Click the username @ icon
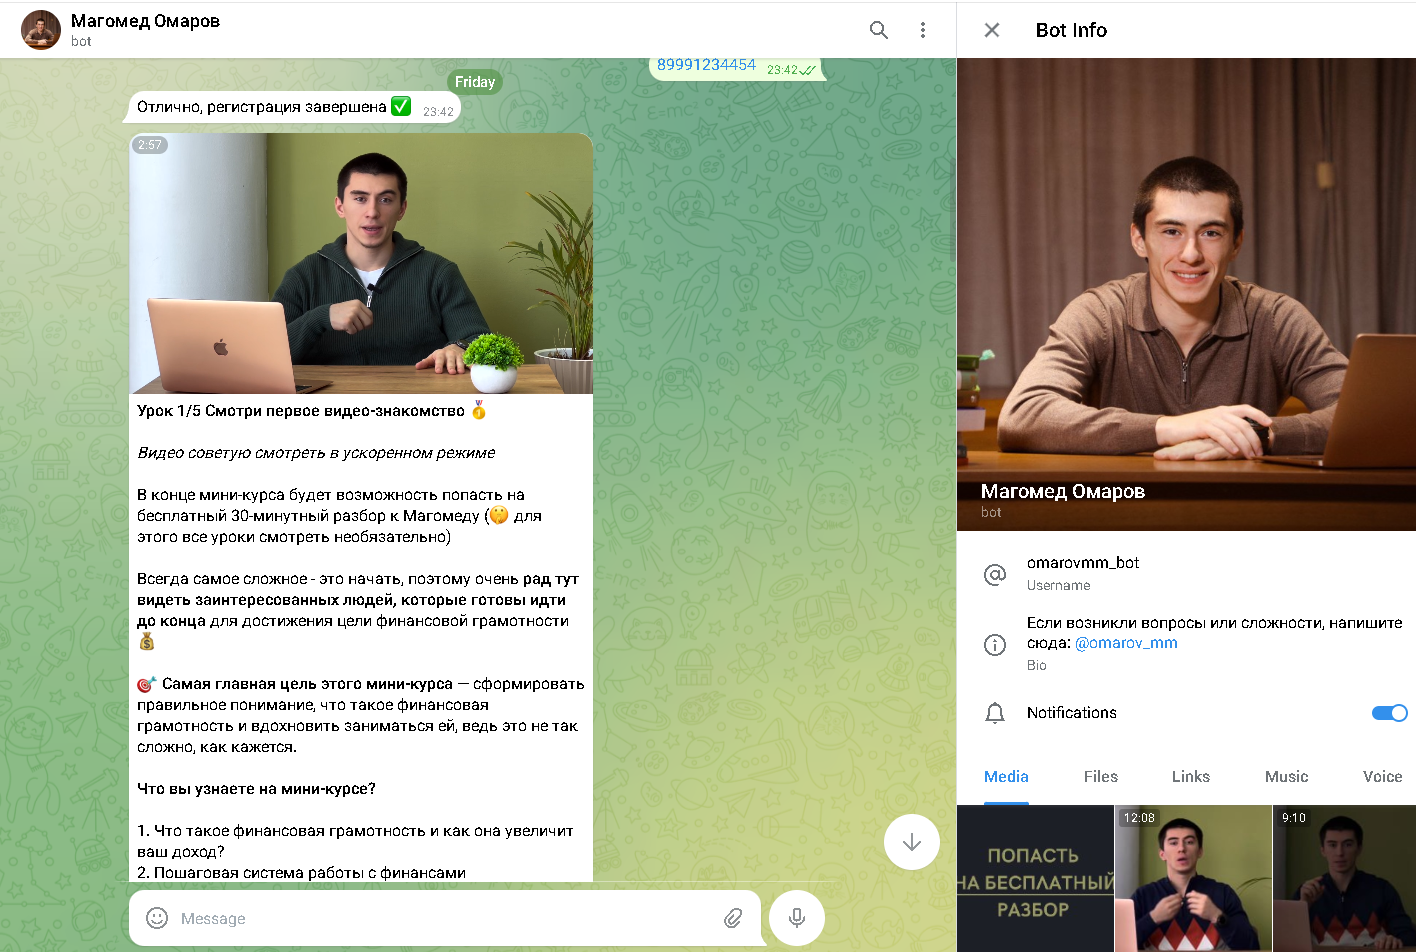The height and width of the screenshot is (952, 1416). point(995,574)
